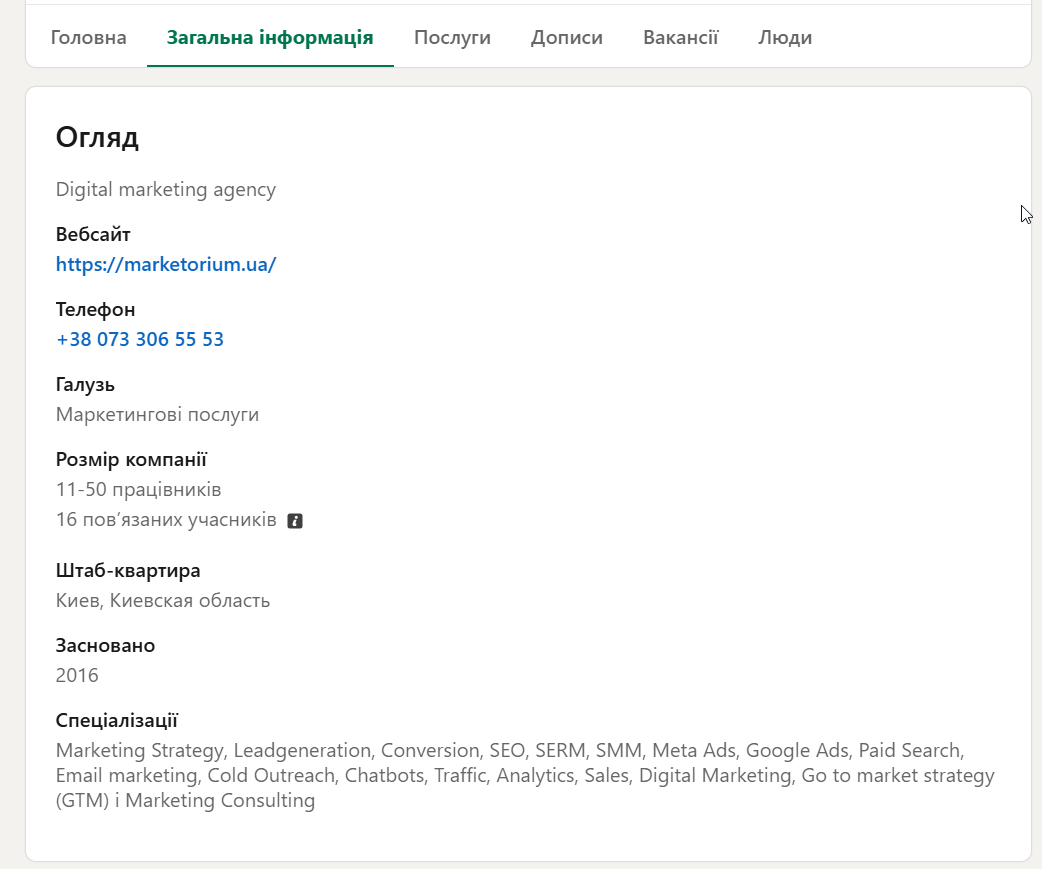Screen dimensions: 1042x869
Task: Click the Маркетингові послуги industry text
Action: tap(157, 415)
